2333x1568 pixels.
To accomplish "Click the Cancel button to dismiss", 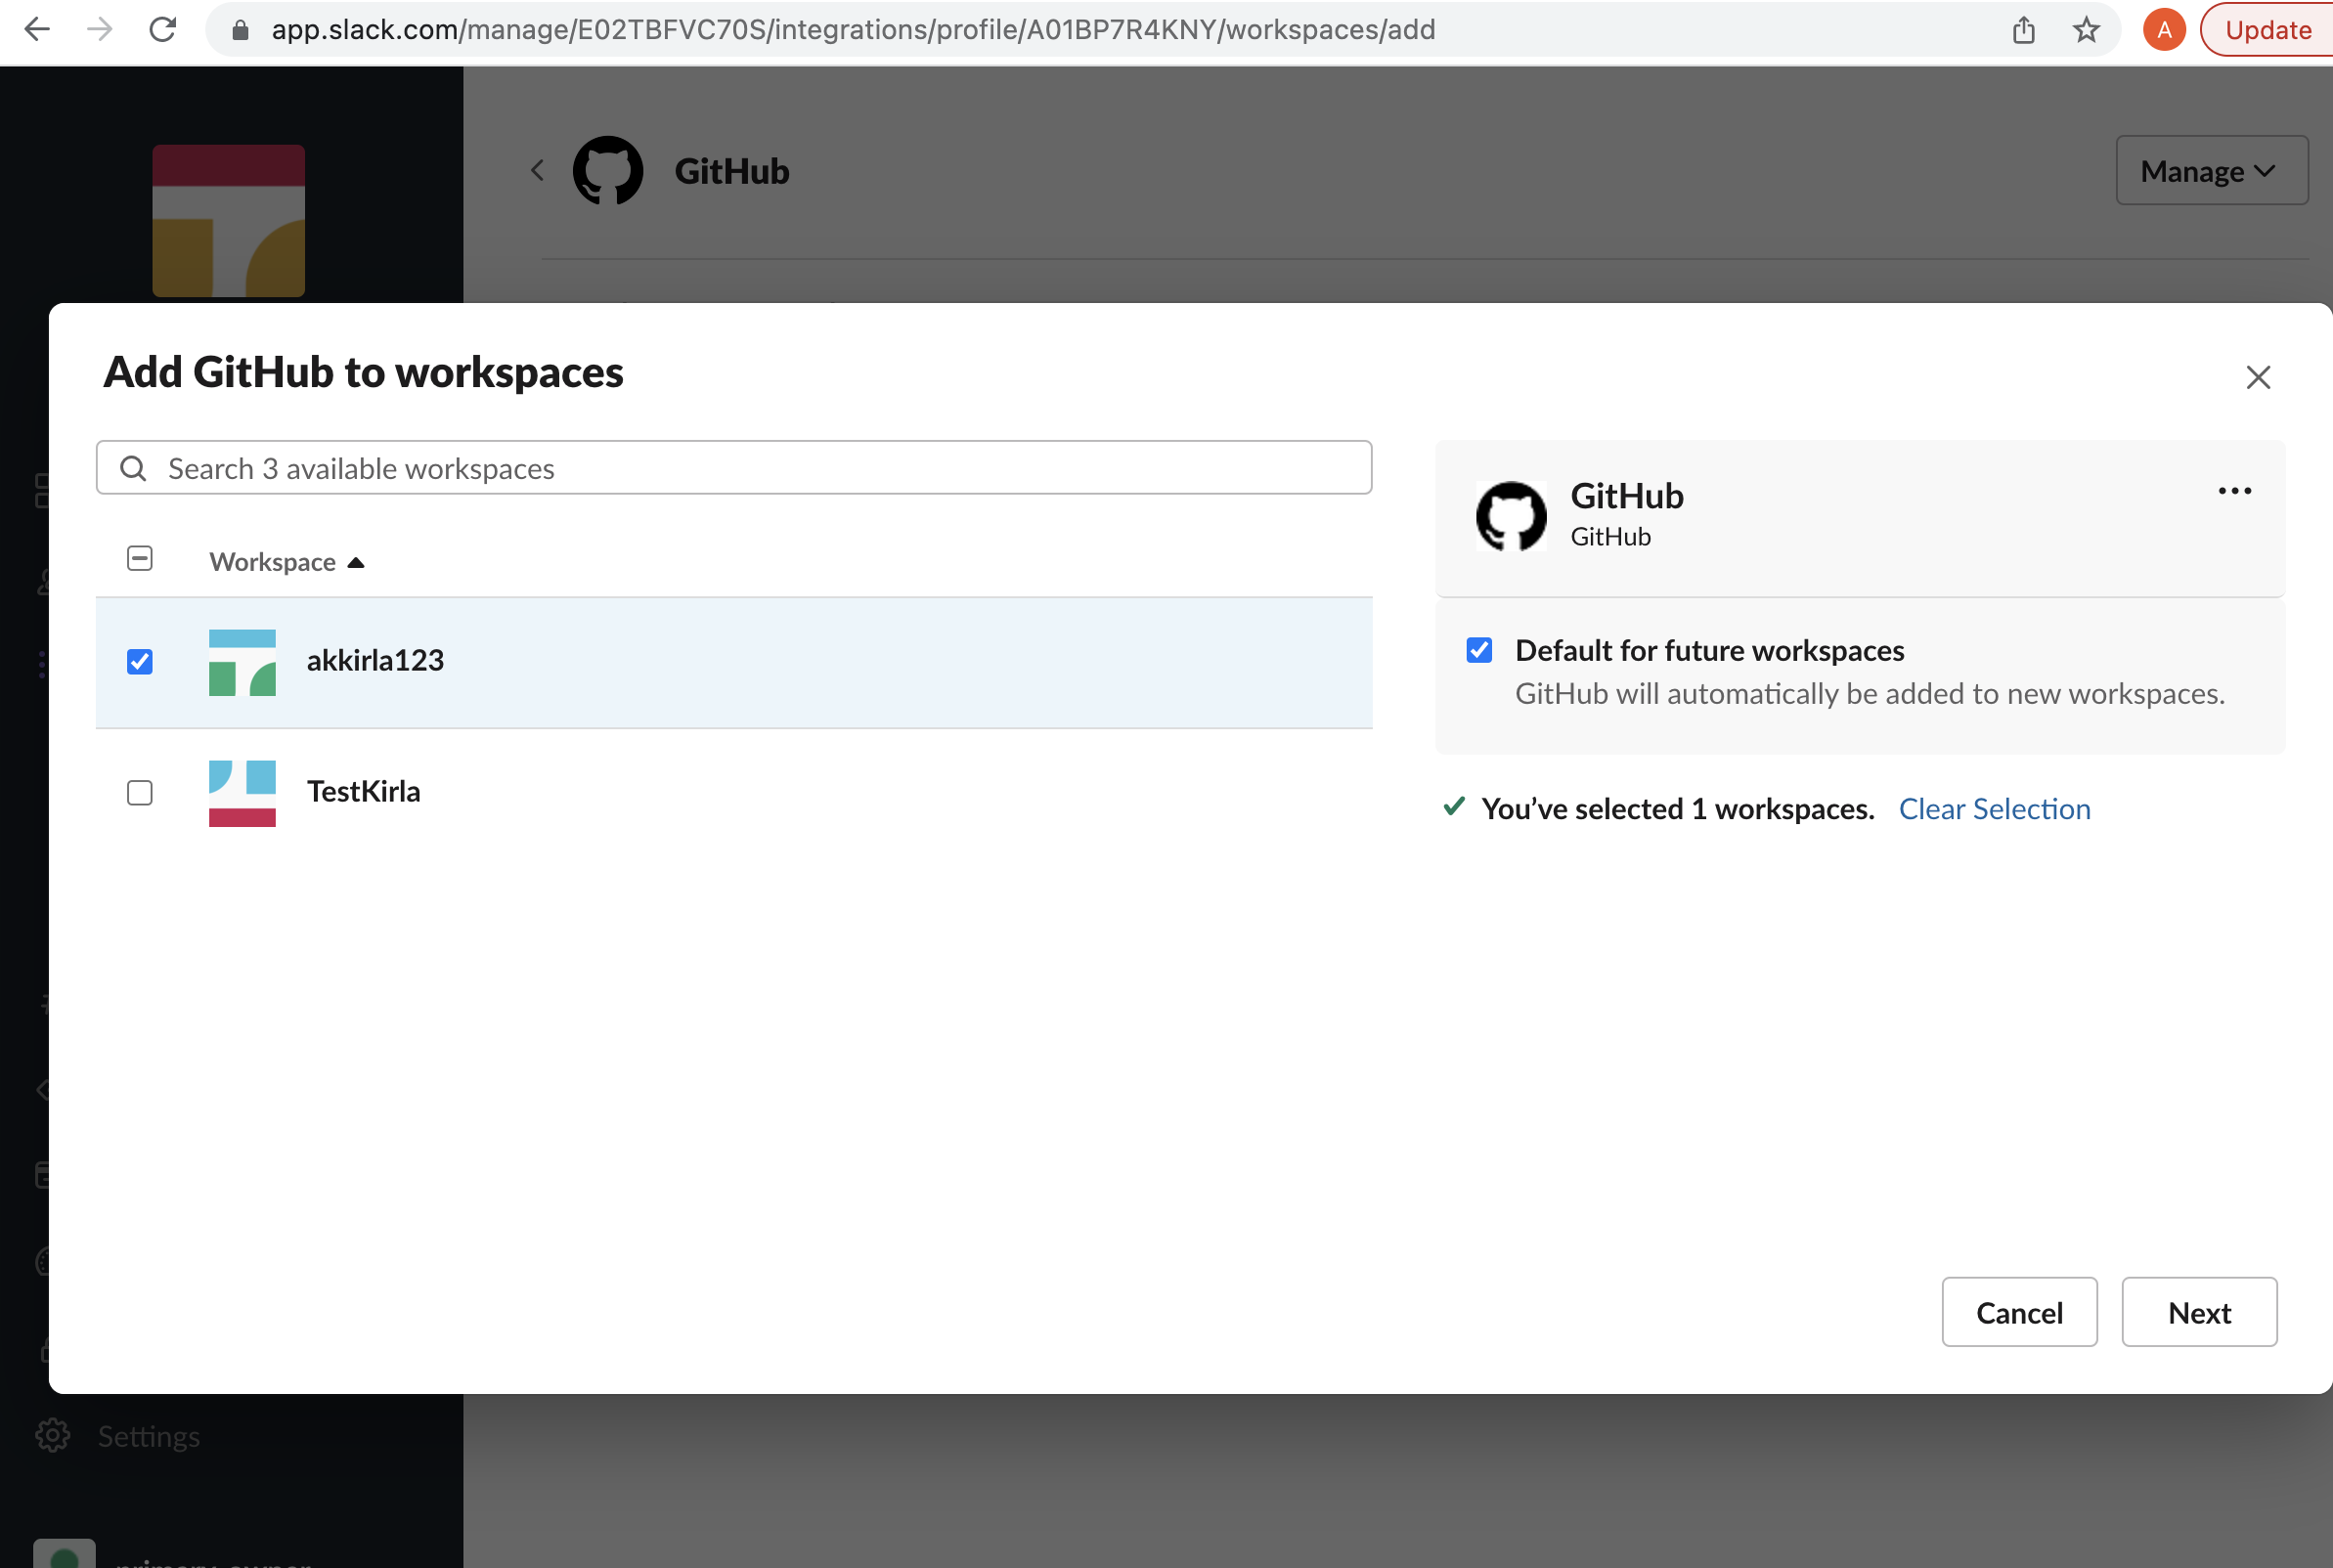I will tap(2020, 1311).
